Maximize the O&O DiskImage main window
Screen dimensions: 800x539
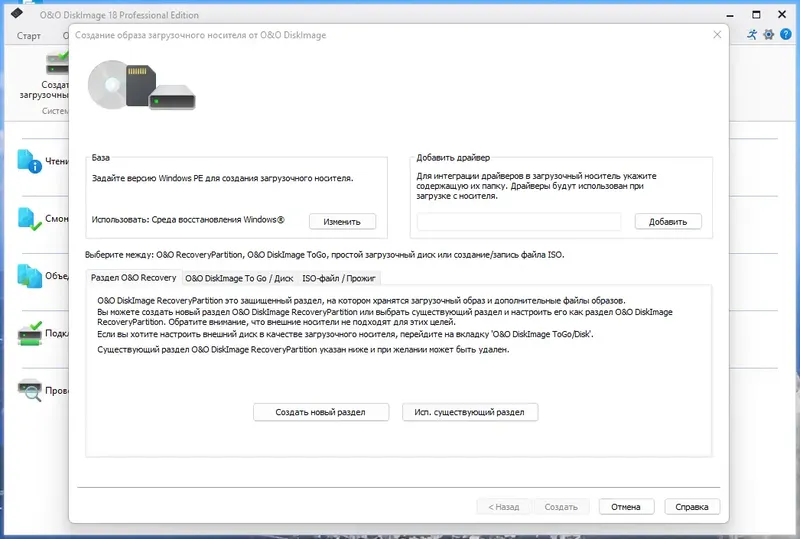click(756, 15)
